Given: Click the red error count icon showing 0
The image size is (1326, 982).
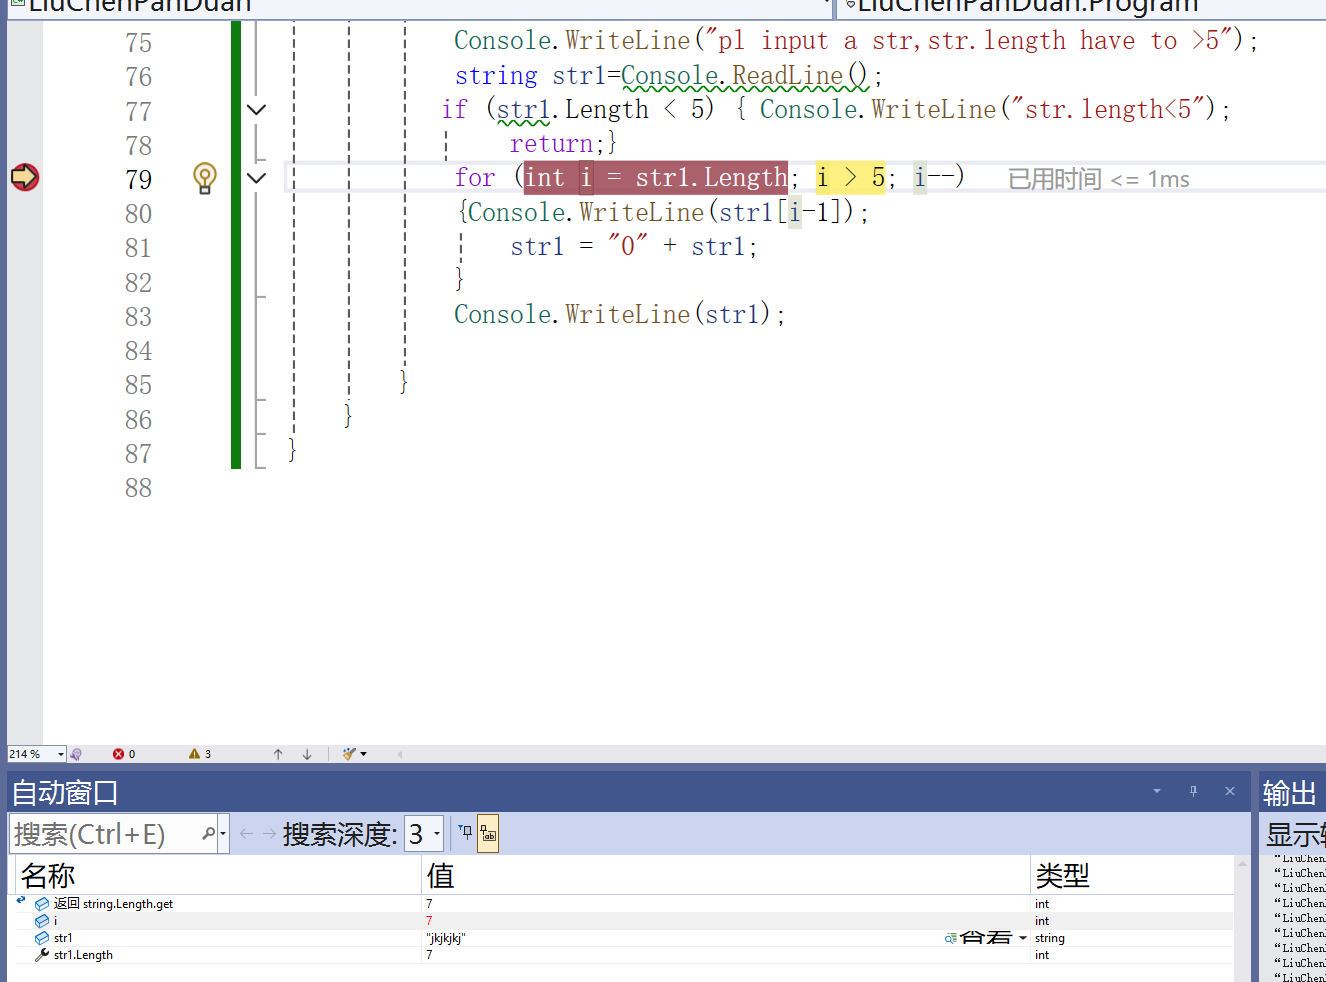Looking at the screenshot, I should click(118, 754).
